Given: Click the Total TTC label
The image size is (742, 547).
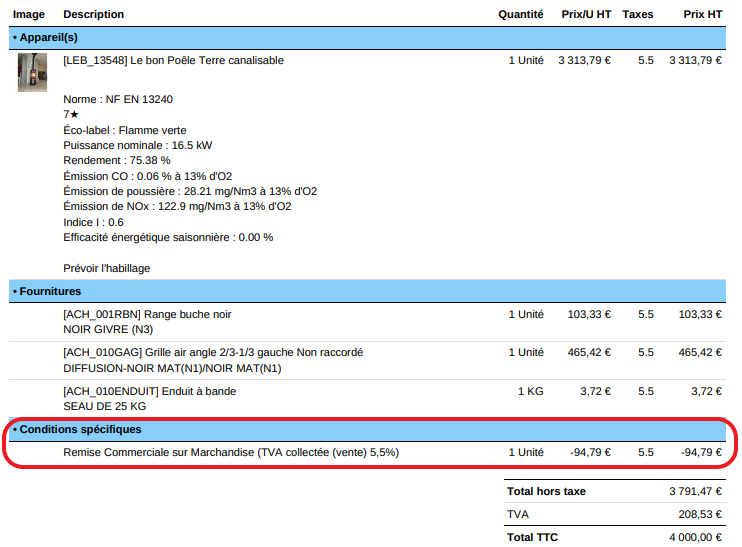Looking at the screenshot, I should (x=532, y=538).
